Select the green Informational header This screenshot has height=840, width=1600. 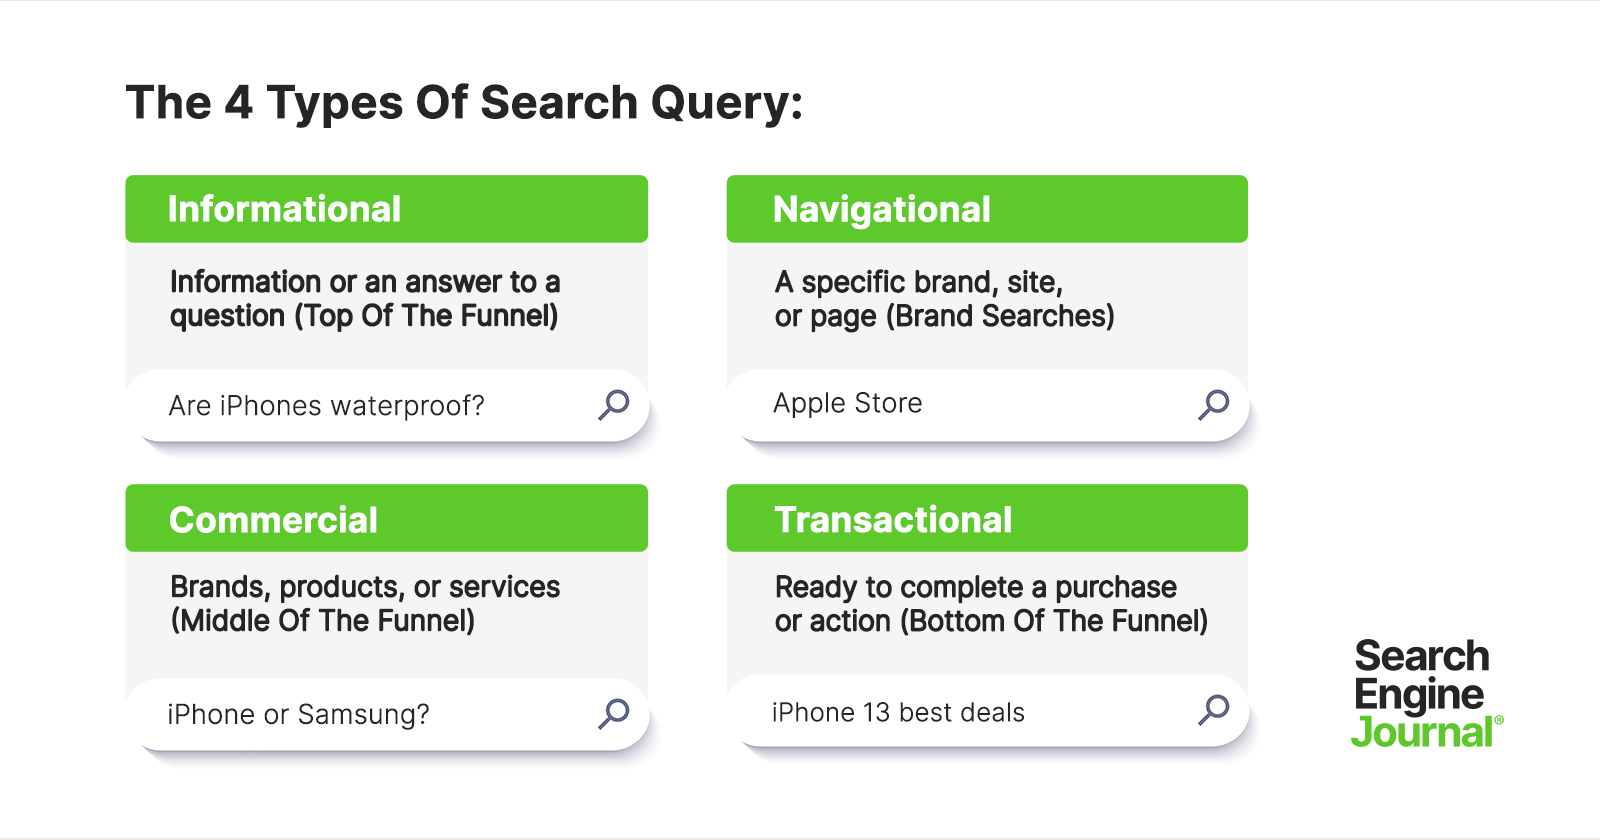pyautogui.click(x=386, y=209)
